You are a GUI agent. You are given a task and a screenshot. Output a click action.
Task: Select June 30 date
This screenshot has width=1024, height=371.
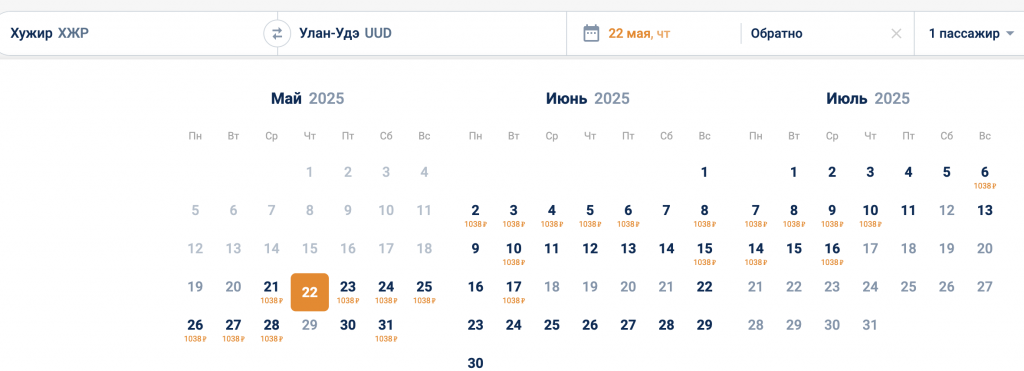click(x=475, y=363)
